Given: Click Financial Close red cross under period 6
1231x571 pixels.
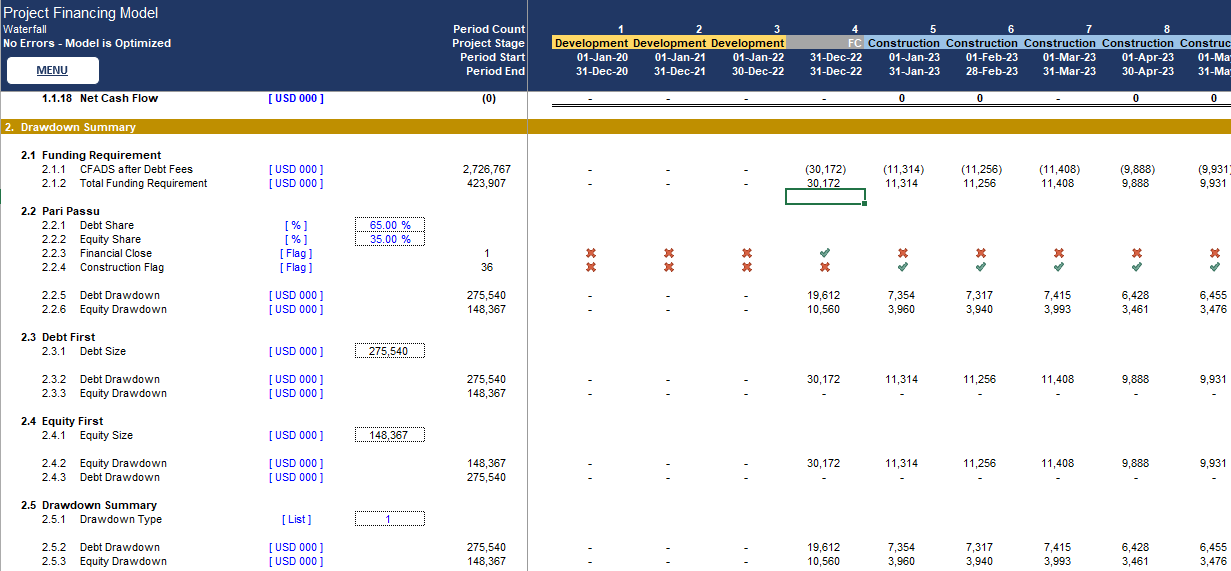Looking at the screenshot, I should click(x=981, y=254).
